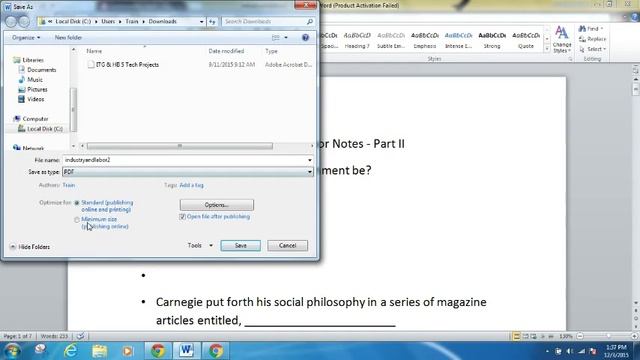Apply the Heading 7 style in Word

[x=357, y=40]
